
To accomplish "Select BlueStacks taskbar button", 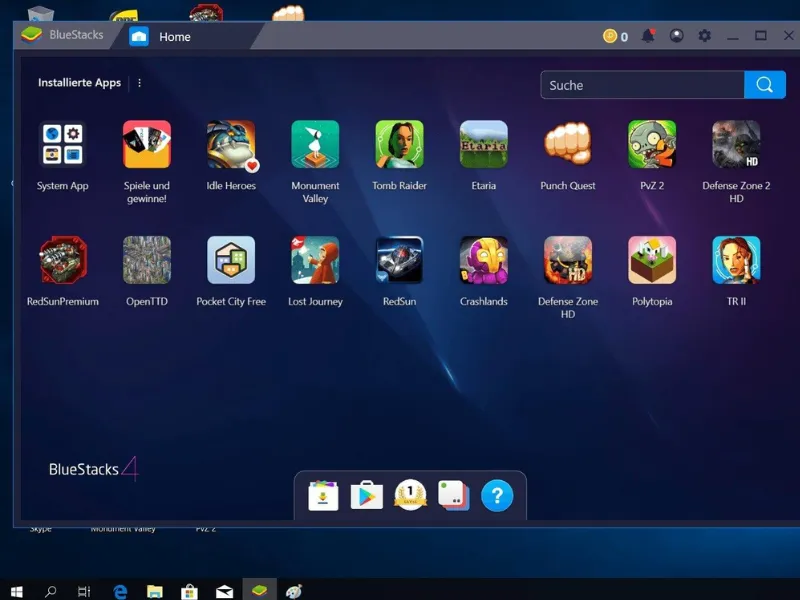I will pyautogui.click(x=259, y=590).
